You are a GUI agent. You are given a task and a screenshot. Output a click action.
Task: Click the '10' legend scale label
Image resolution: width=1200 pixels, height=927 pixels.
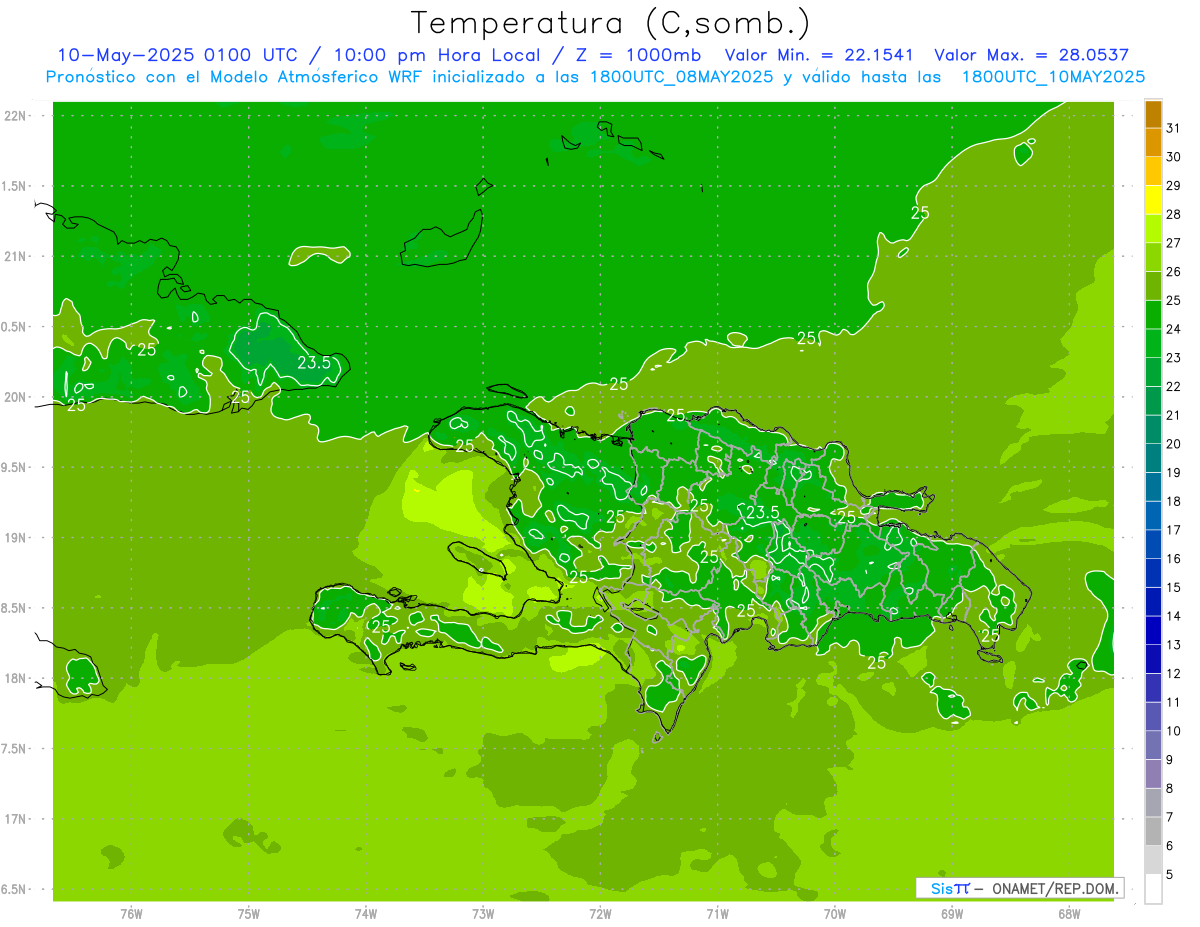pos(1174,731)
